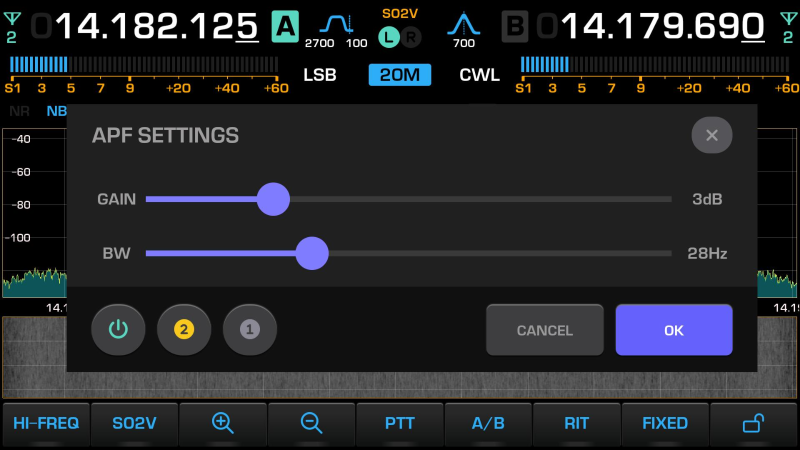Tap the zoom in magnifier icon

point(222,423)
